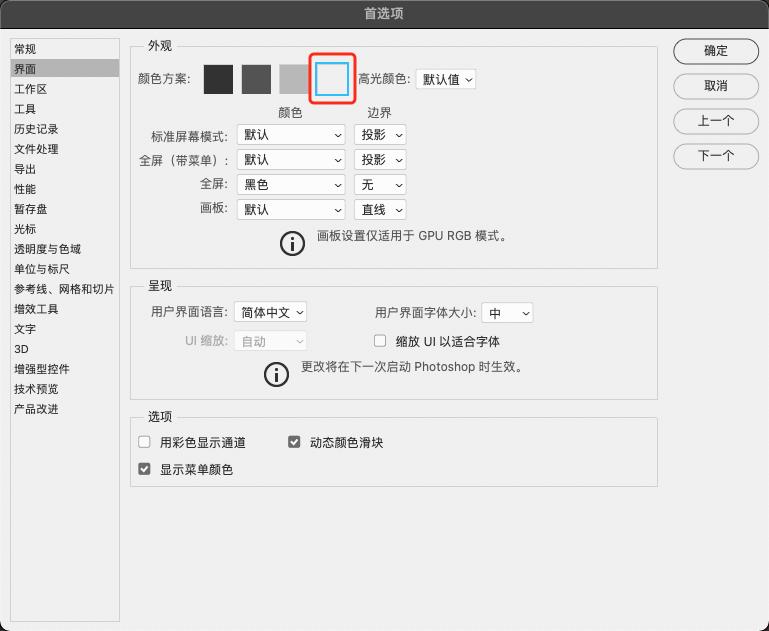The width and height of the screenshot is (769, 631).
Task: Enable 缩放 UI 以适合字体 checkbox
Action: [x=380, y=341]
